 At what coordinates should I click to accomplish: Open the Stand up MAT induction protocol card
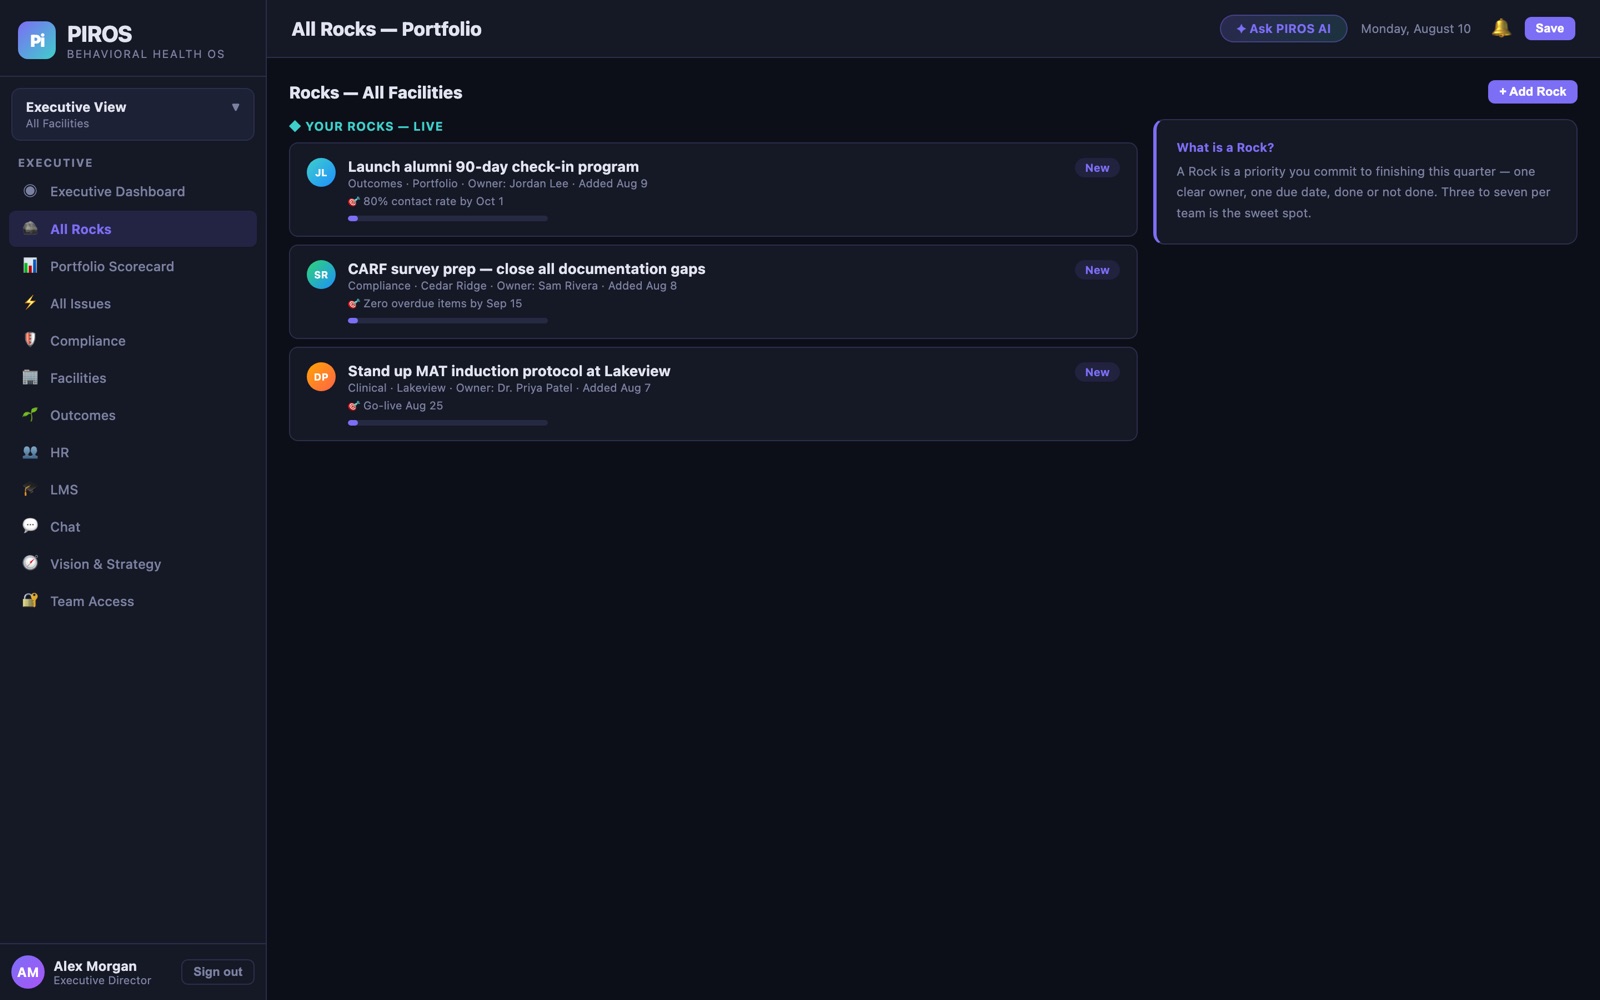coord(713,394)
